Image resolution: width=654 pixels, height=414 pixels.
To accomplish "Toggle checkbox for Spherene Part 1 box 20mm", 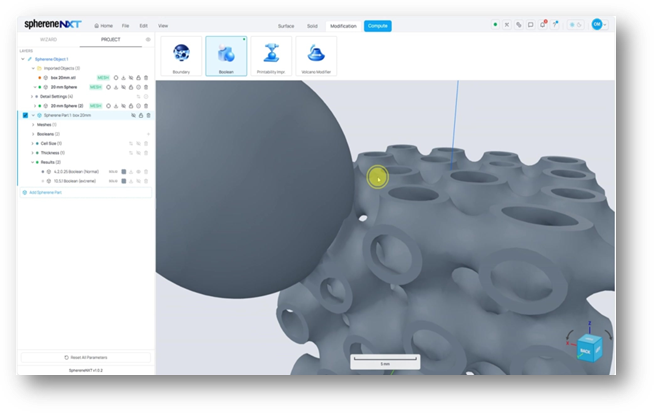I will pyautogui.click(x=25, y=115).
